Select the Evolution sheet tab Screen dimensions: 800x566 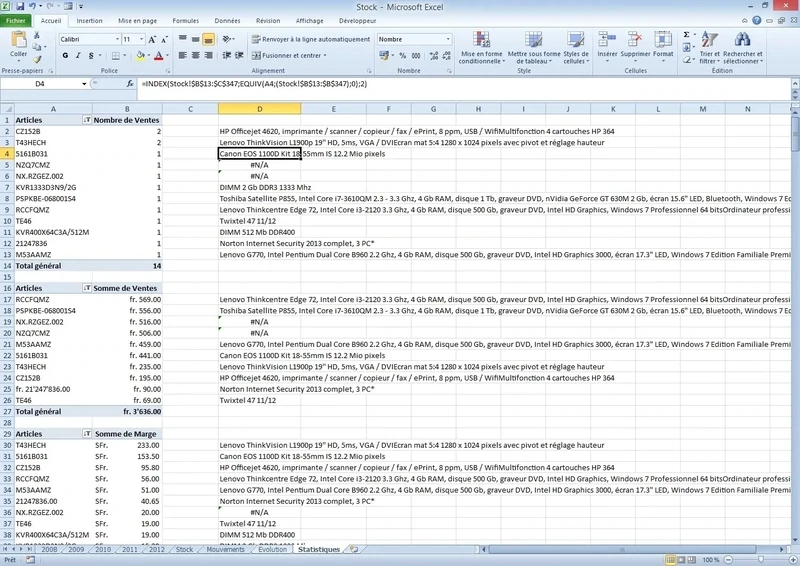coord(272,550)
